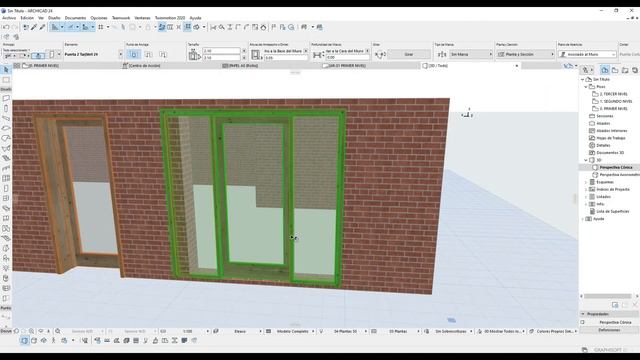Click the Beam tool in the toolbox
This screenshot has width=640, height=360.
coord(6,118)
